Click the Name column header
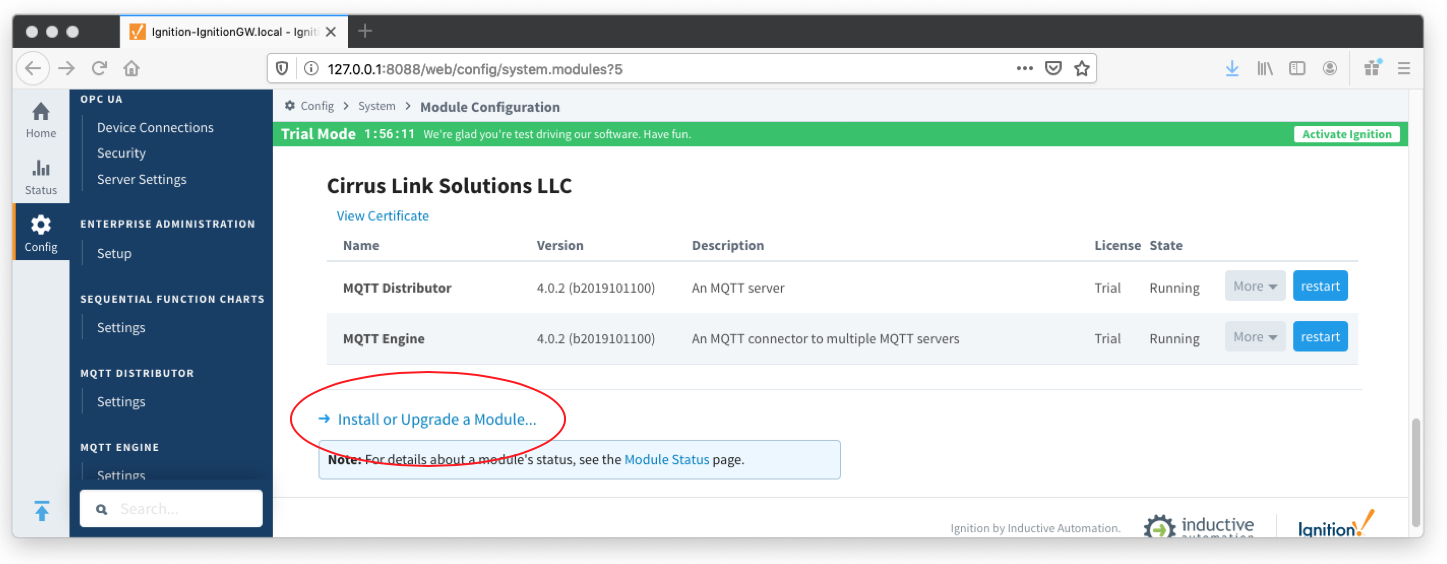The width and height of the screenshot is (1447, 564). click(x=361, y=245)
